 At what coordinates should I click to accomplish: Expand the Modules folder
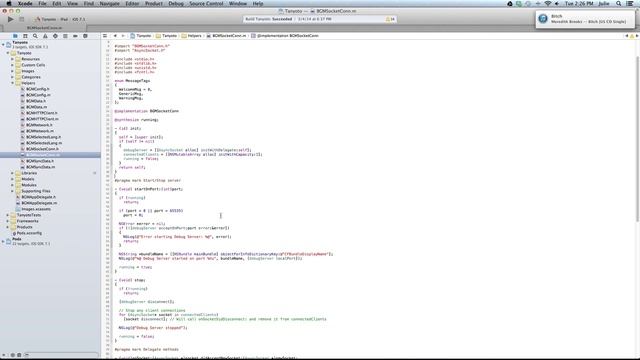[x=13, y=185]
